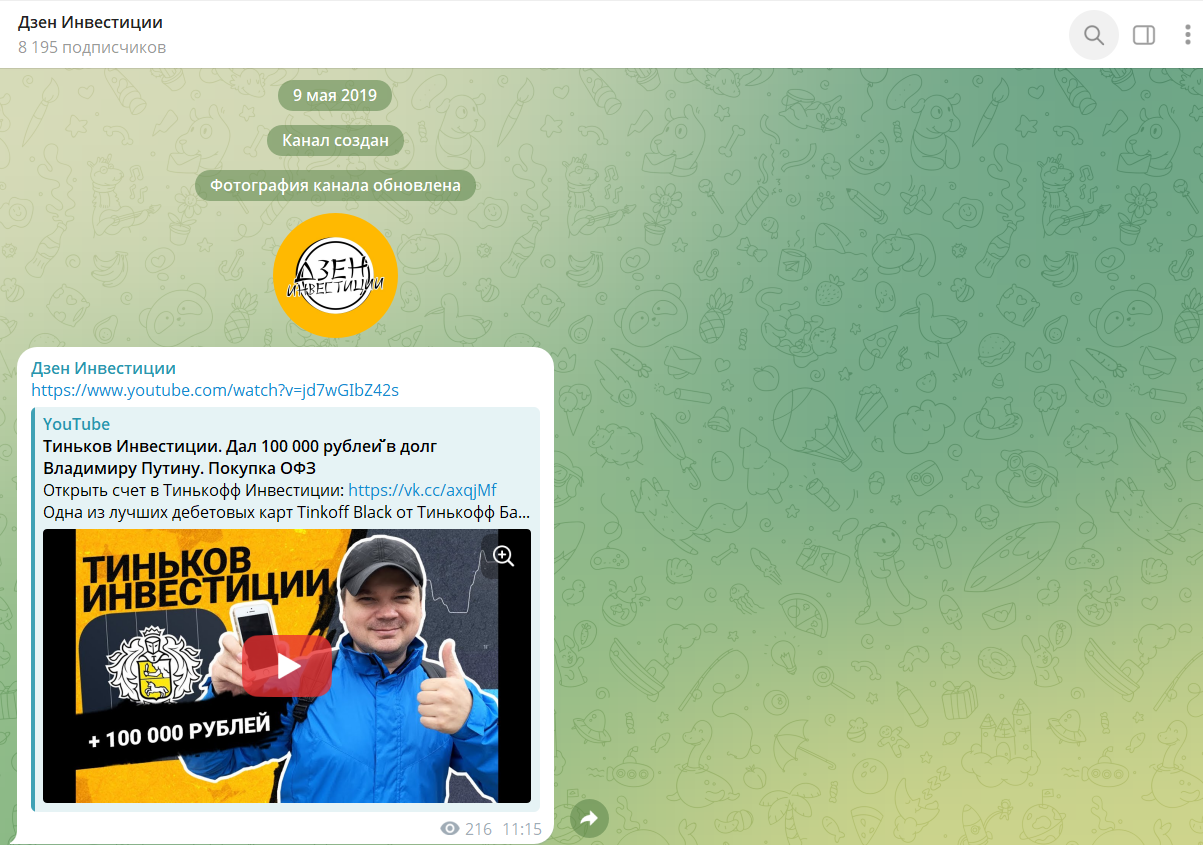Open the three-dot channel options menu
Screen dimensions: 1203x845
coord(1188,35)
